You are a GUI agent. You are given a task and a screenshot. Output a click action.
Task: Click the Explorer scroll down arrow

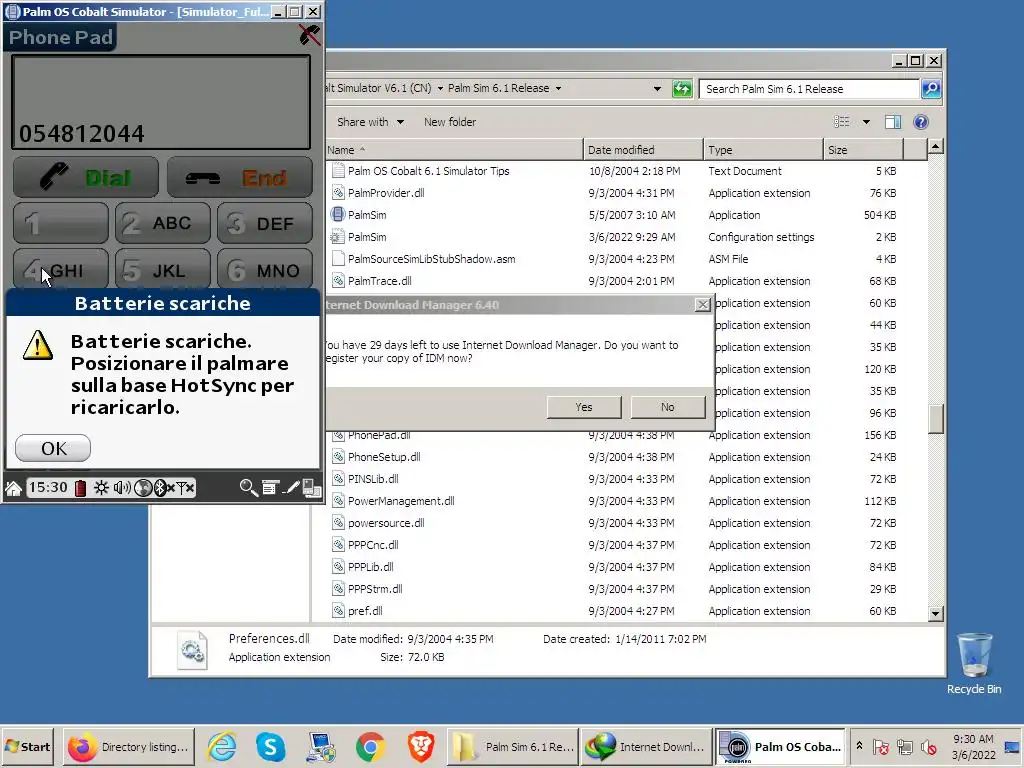coord(935,613)
